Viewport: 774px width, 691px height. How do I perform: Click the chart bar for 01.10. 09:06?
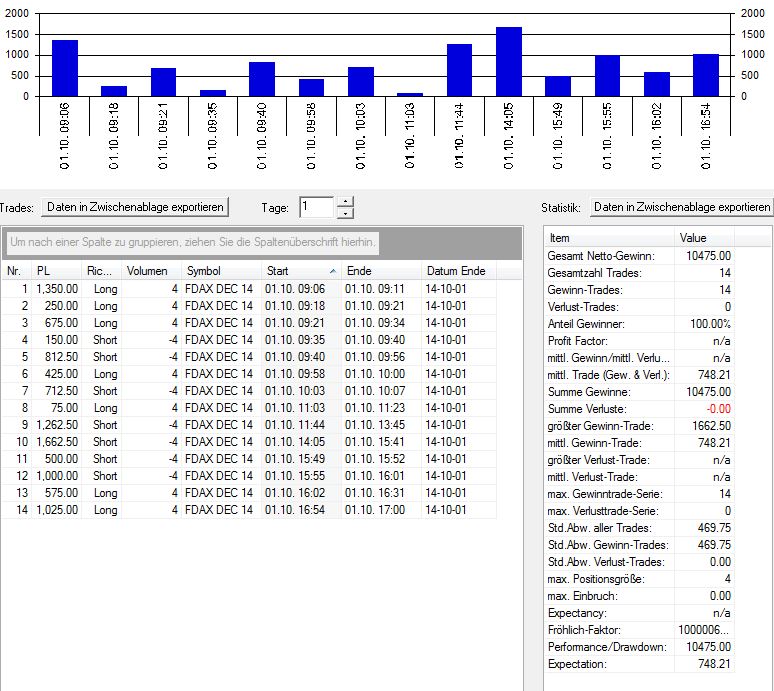[x=65, y=68]
